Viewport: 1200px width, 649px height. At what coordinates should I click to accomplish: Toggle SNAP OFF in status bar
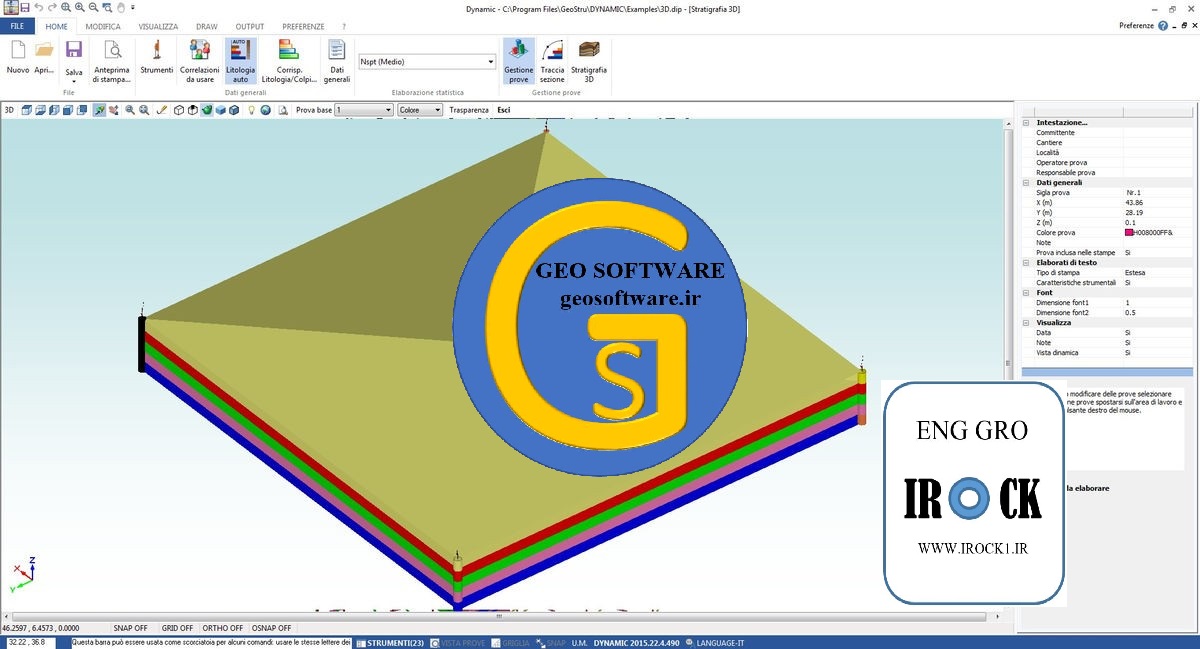tap(130, 628)
